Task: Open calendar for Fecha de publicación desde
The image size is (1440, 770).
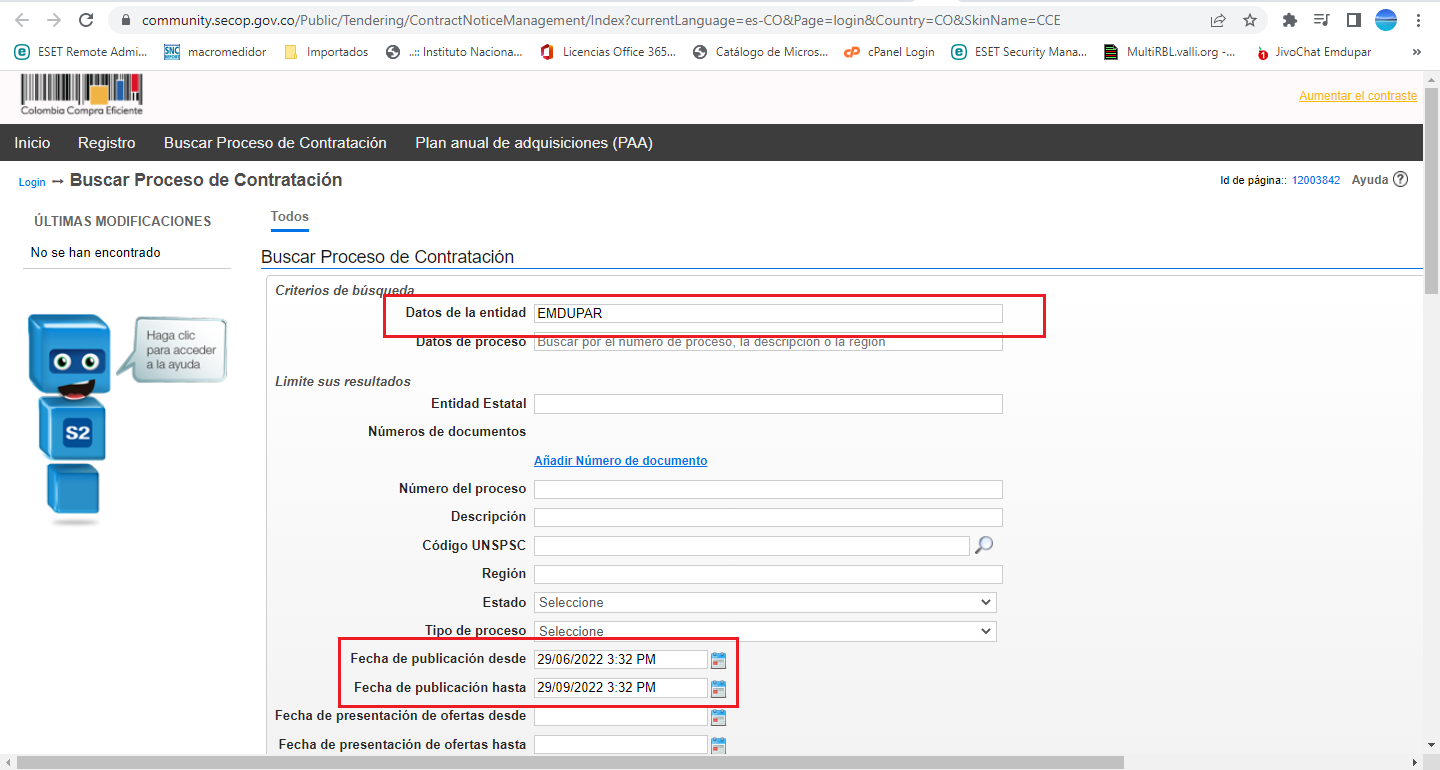Action: pos(718,659)
